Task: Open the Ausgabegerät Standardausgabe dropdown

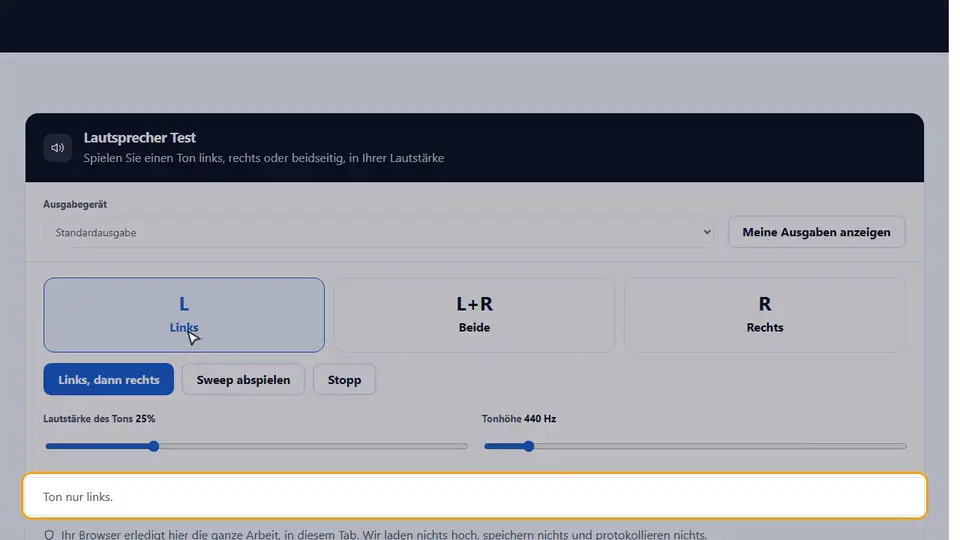Action: tap(378, 233)
